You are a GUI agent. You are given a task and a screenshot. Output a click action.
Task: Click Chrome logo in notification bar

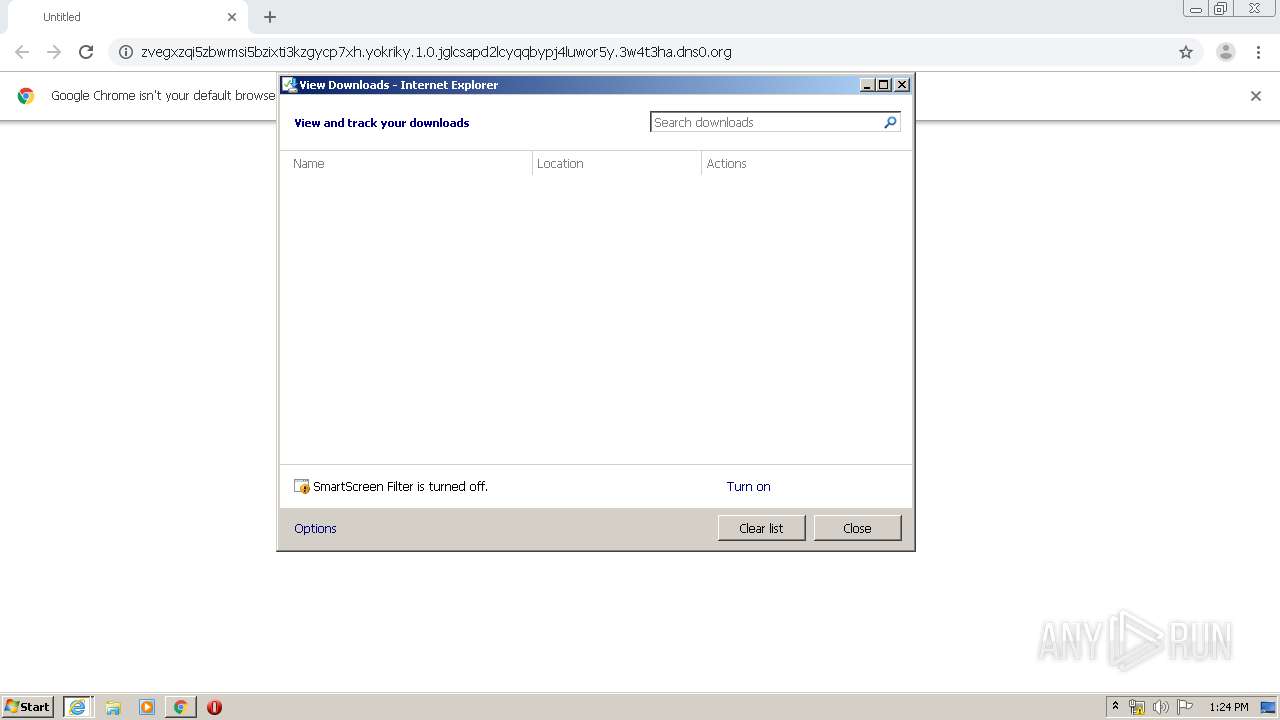[x=26, y=96]
